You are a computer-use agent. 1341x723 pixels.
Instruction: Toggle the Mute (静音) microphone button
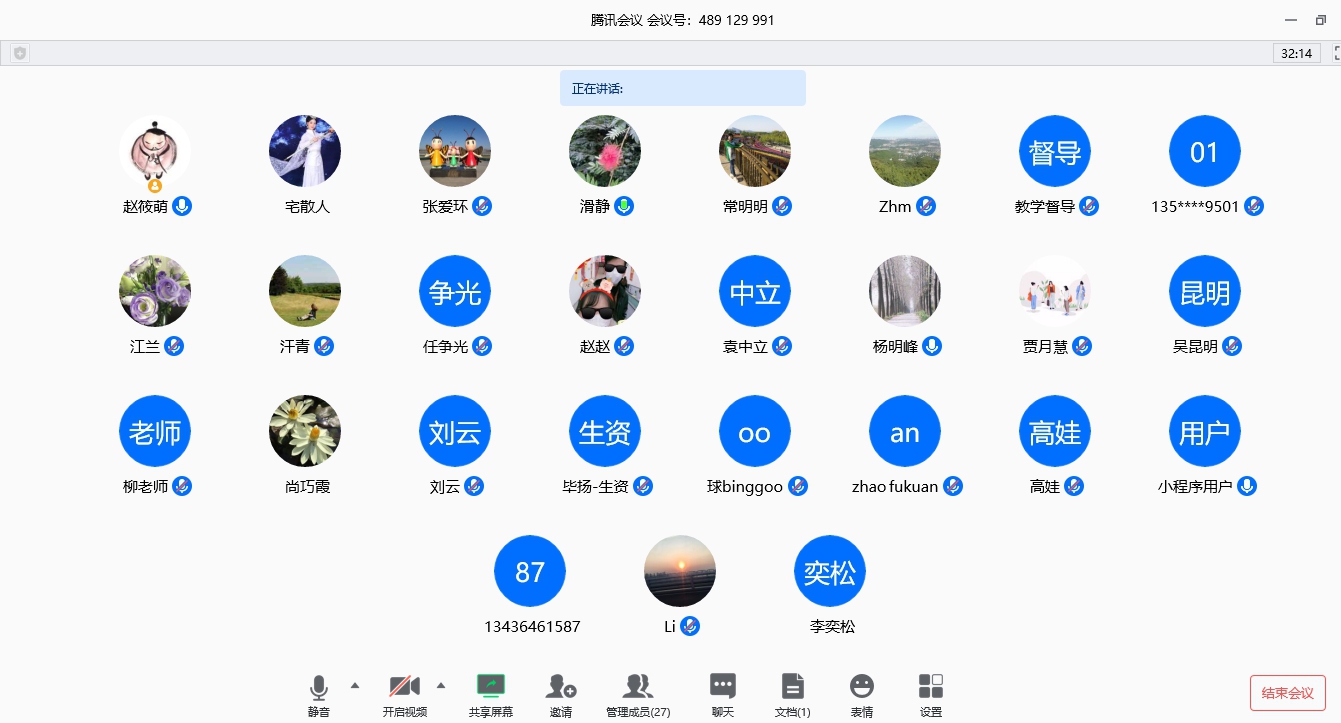(319, 687)
